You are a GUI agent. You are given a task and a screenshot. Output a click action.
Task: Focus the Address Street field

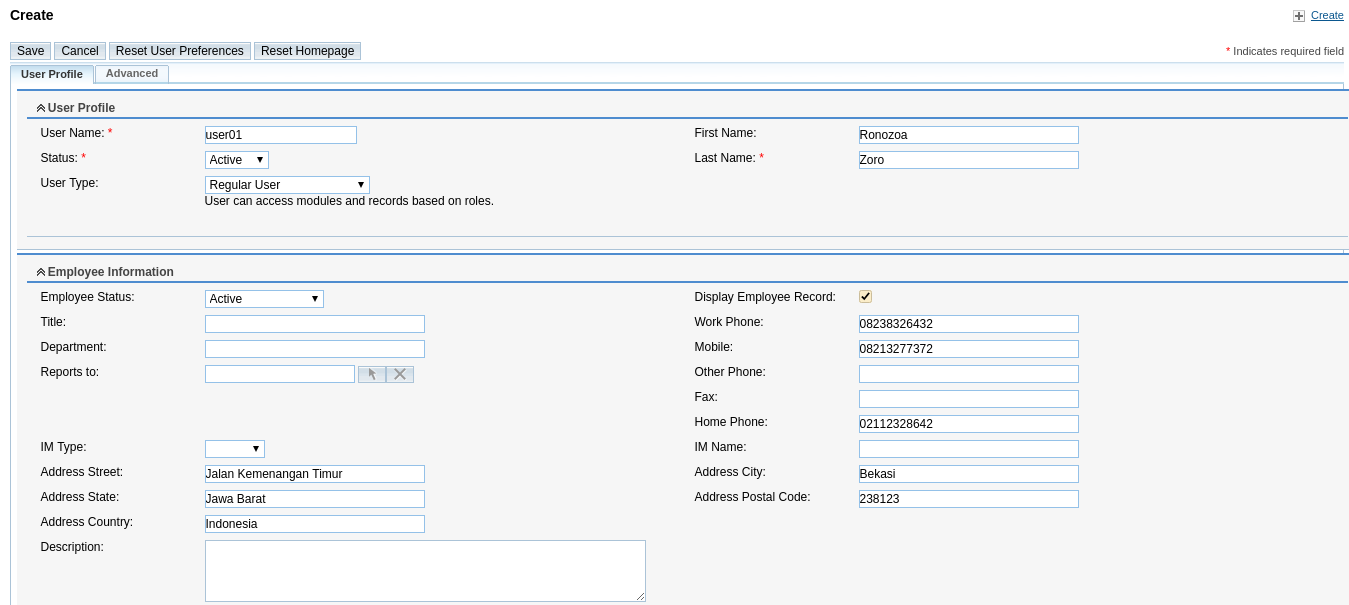click(315, 474)
